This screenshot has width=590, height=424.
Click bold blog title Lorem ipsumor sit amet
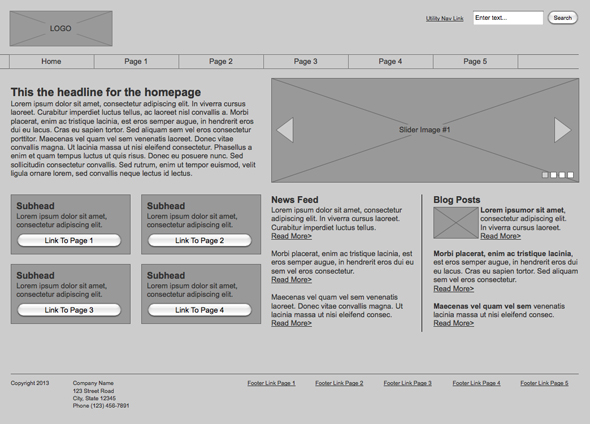pos(523,210)
